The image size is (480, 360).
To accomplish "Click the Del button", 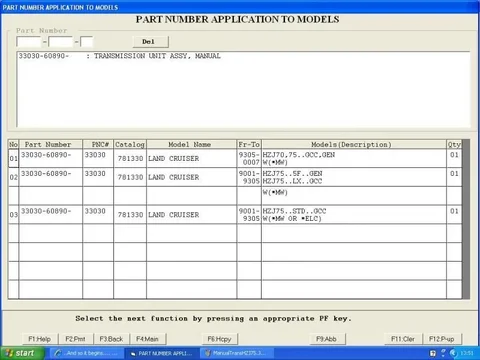I will 151,42.
